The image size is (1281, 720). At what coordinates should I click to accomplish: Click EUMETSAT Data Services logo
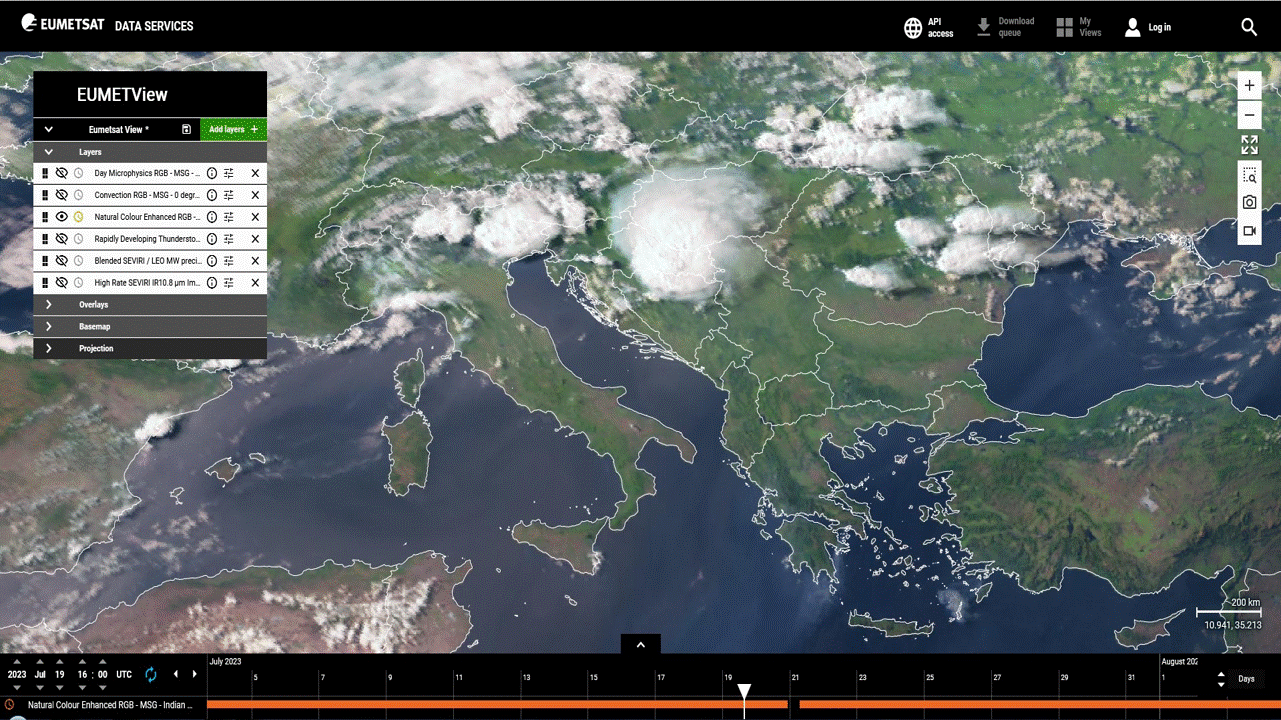pos(107,25)
